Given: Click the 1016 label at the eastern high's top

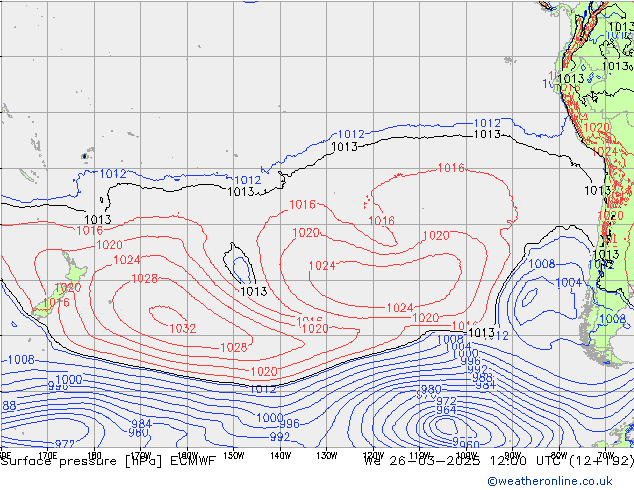Looking at the screenshot, I should [x=451, y=167].
